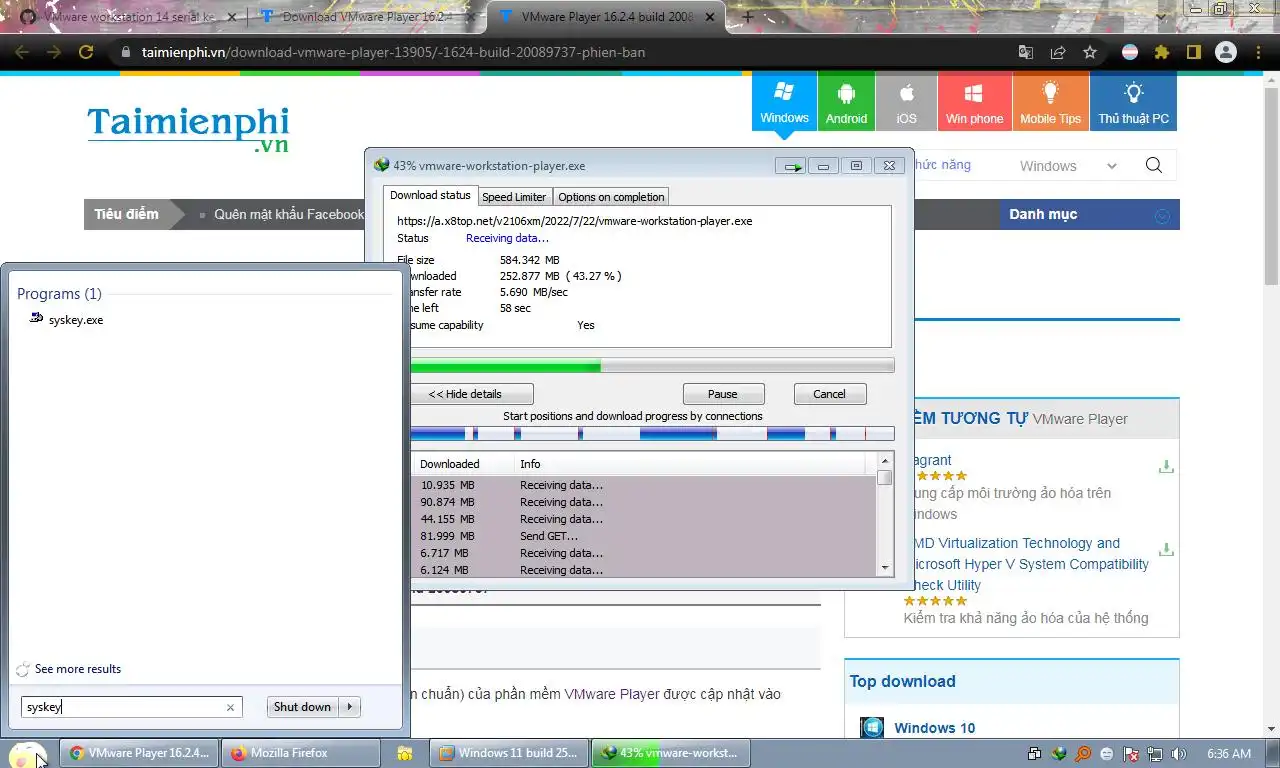Click the connections progress segment bar
The width and height of the screenshot is (1280, 768).
pyautogui.click(x=652, y=433)
